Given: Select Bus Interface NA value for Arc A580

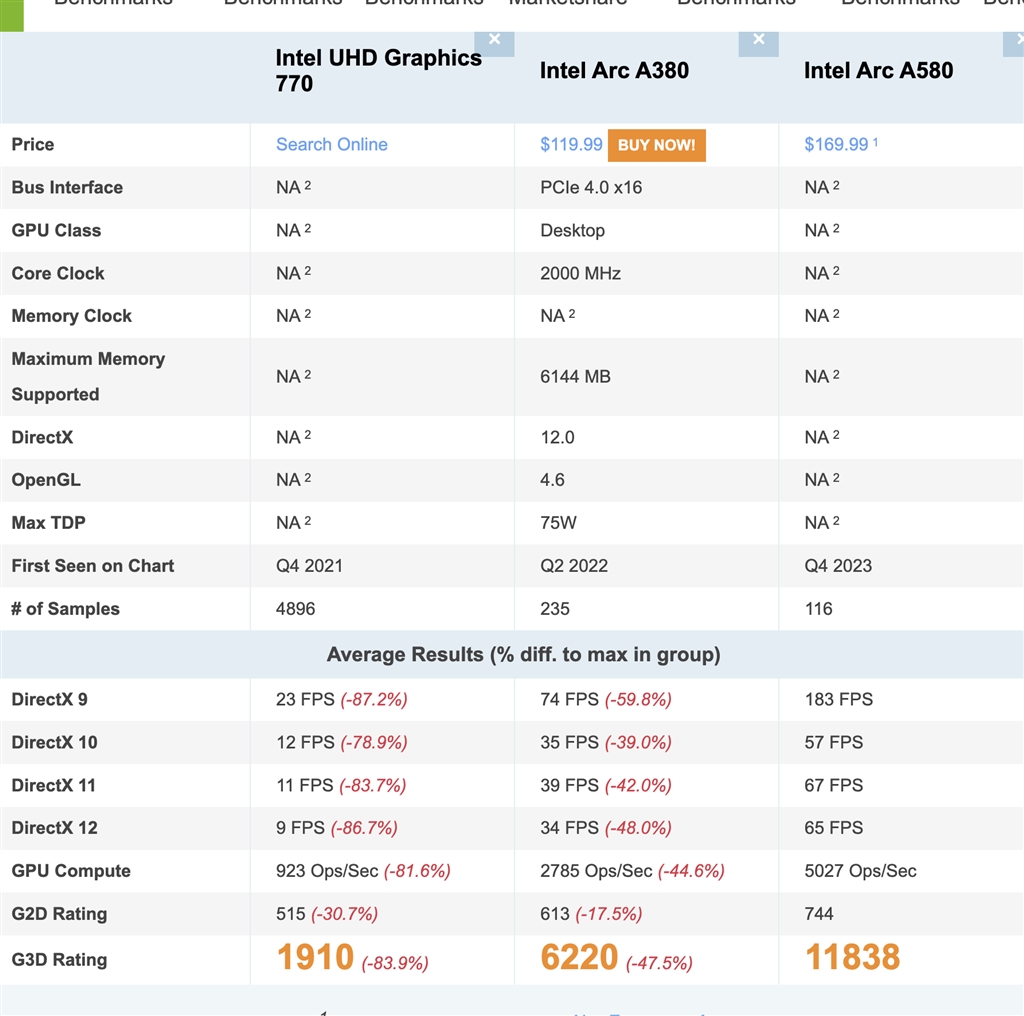Looking at the screenshot, I should tap(822, 187).
